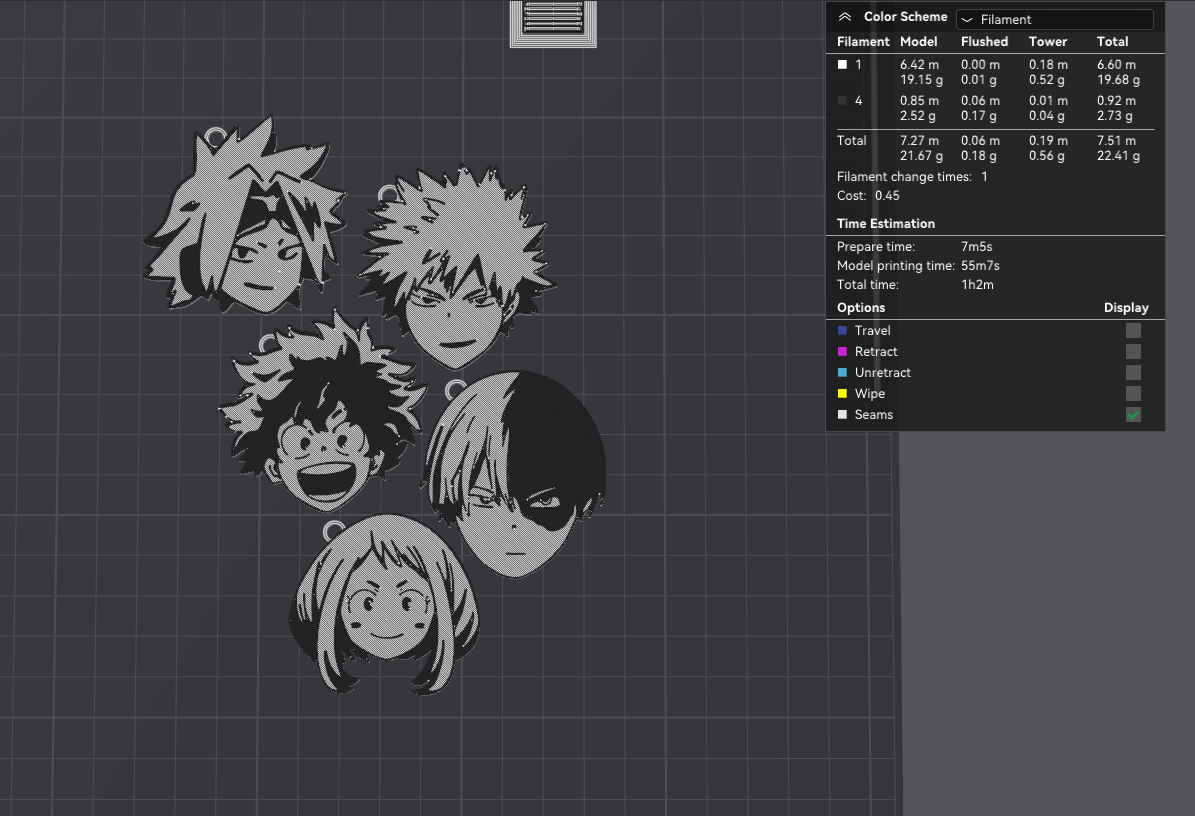Click the '1h2m' total time value
1195x816 pixels.
[977, 284]
